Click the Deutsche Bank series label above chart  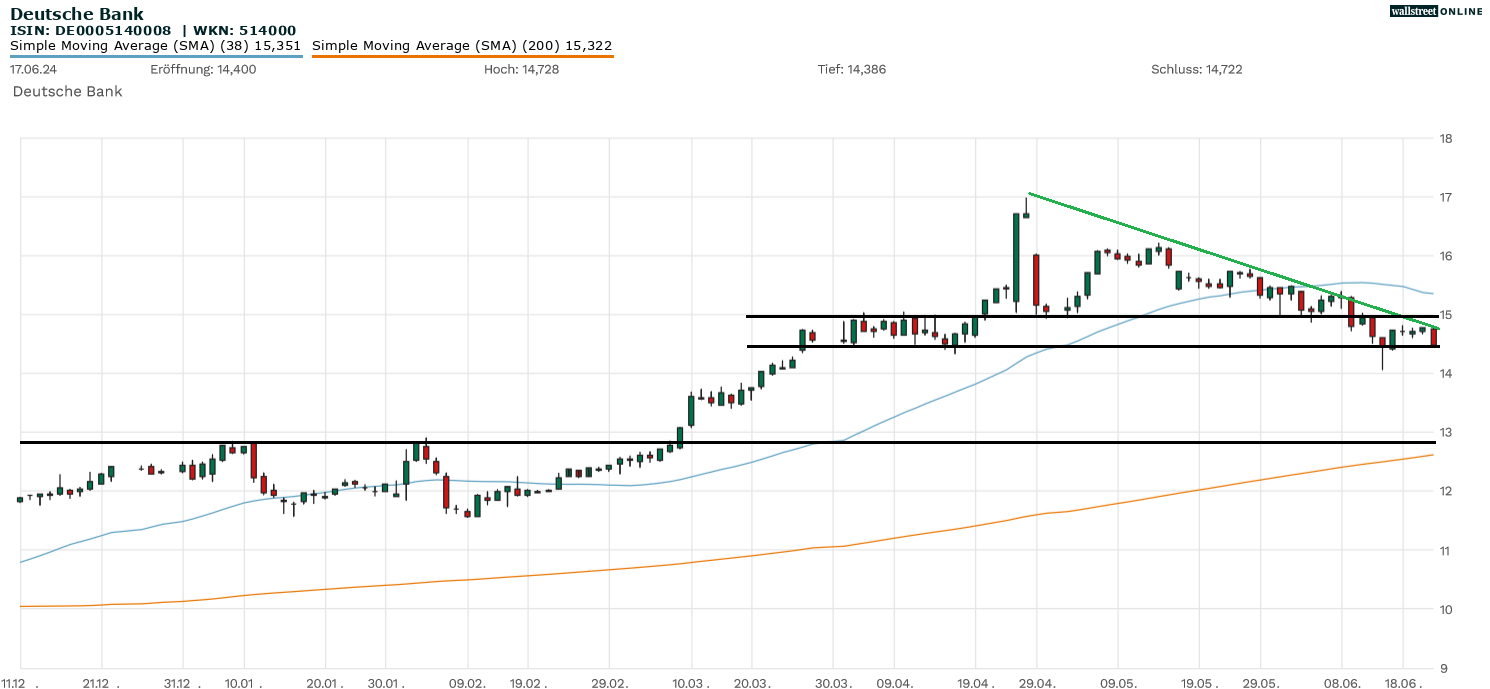click(67, 91)
